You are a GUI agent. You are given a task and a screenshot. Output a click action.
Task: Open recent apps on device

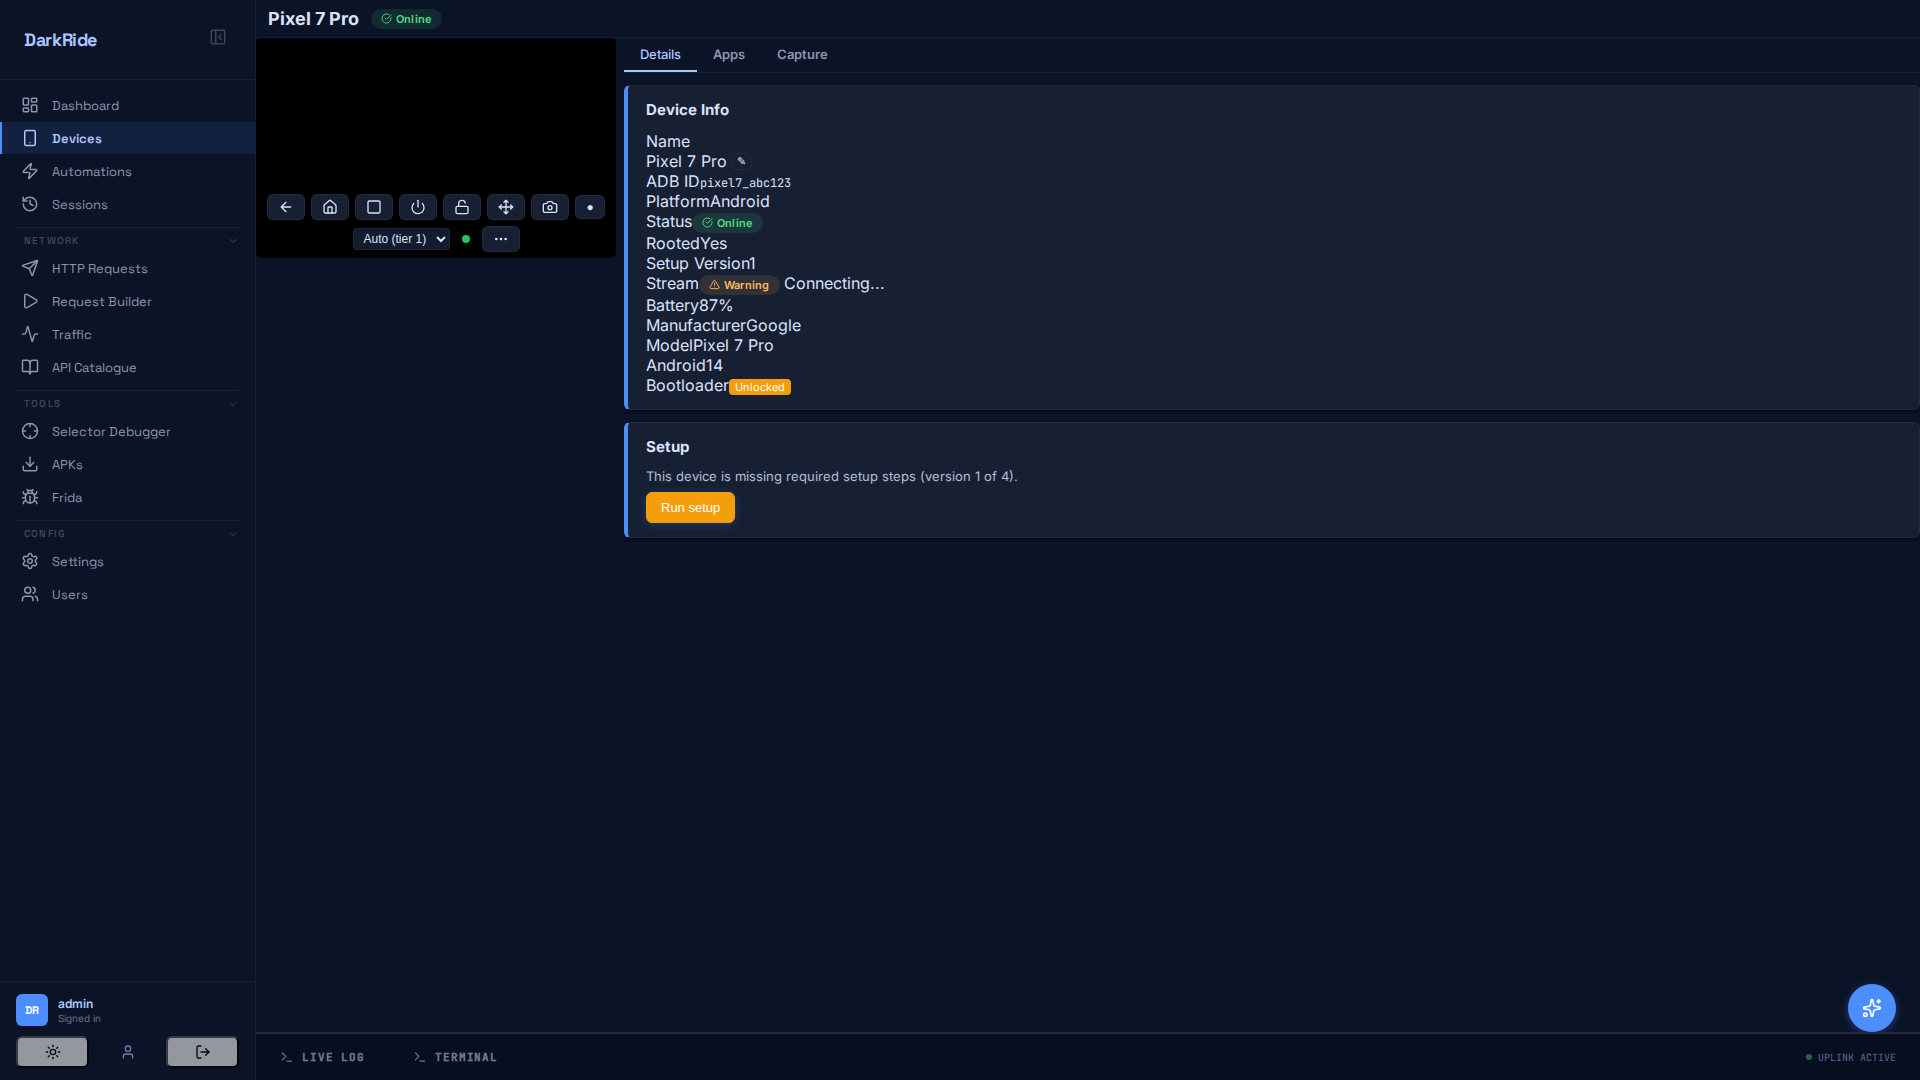click(374, 207)
